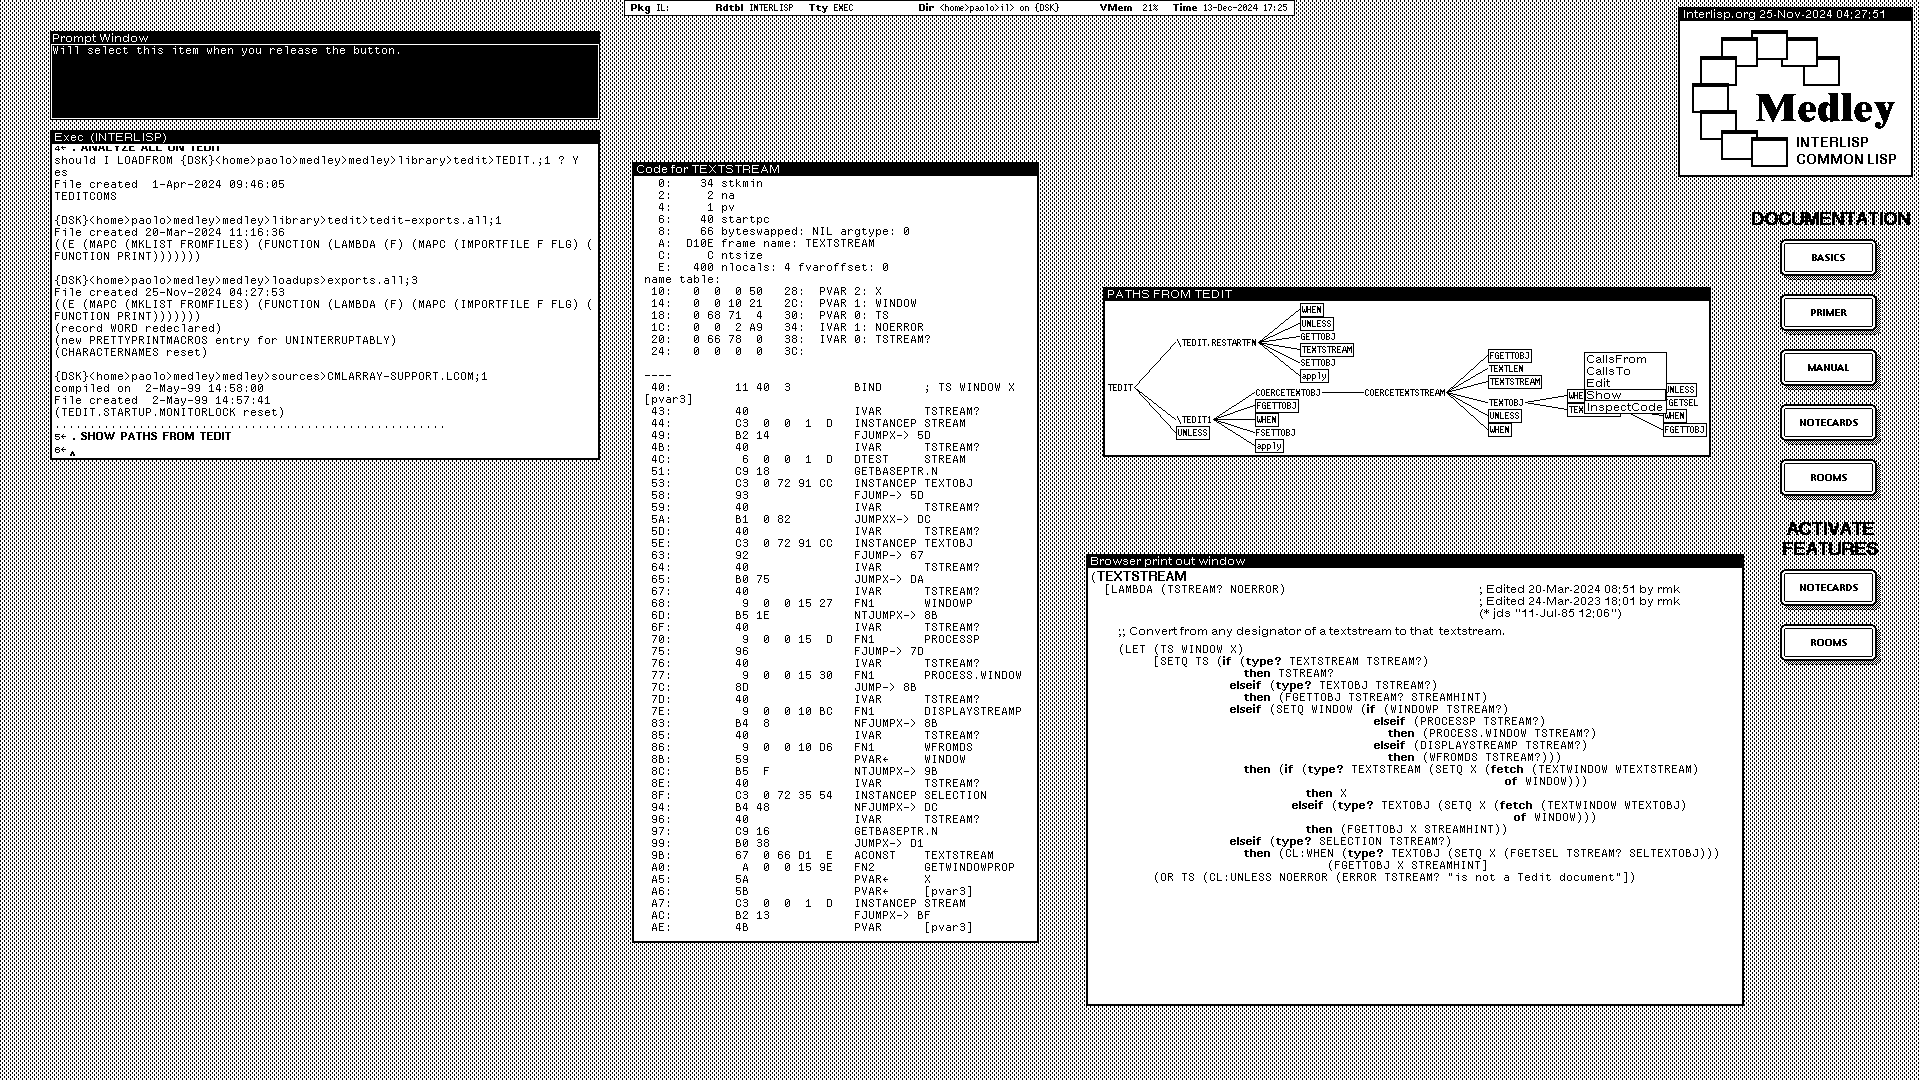1920x1080 pixels.
Task: Select FGETTOBJ node above TEXTLEN
Action: (x=1510, y=356)
